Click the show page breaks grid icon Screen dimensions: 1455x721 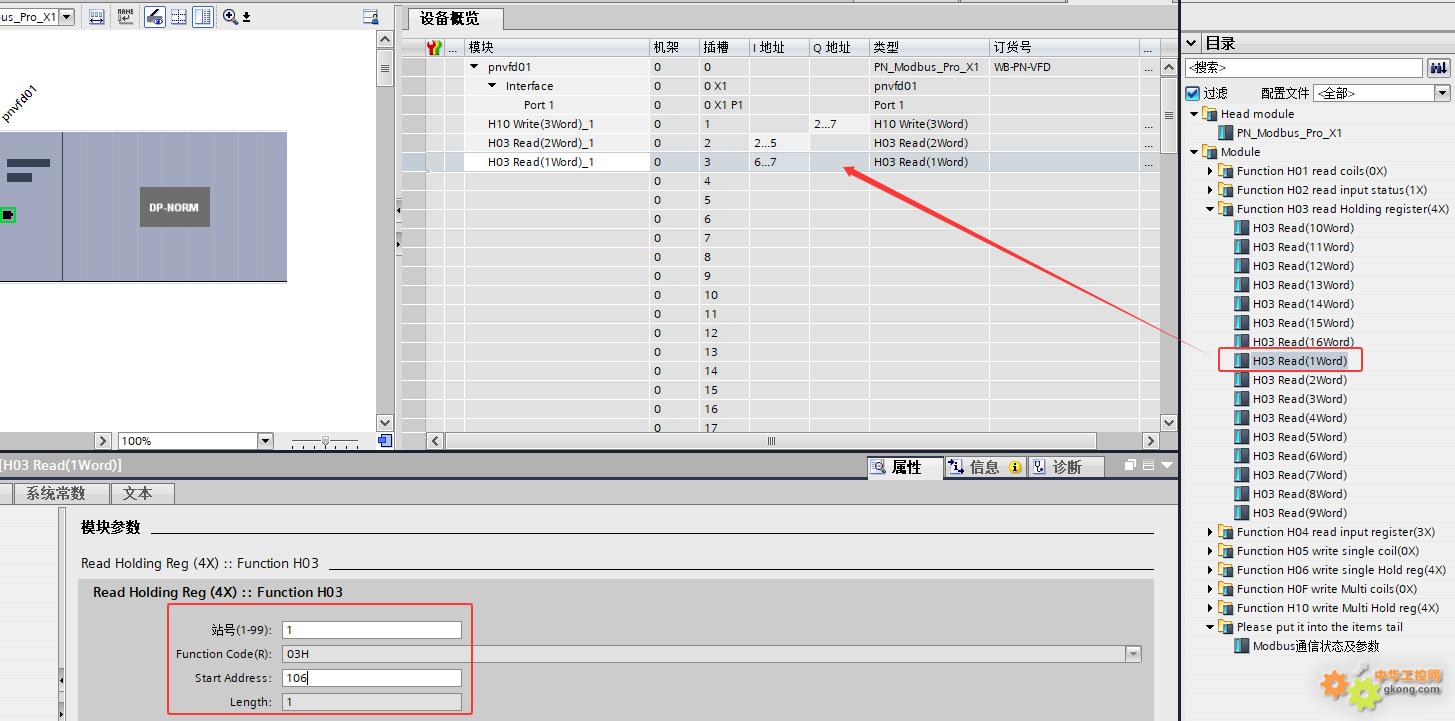tap(179, 16)
